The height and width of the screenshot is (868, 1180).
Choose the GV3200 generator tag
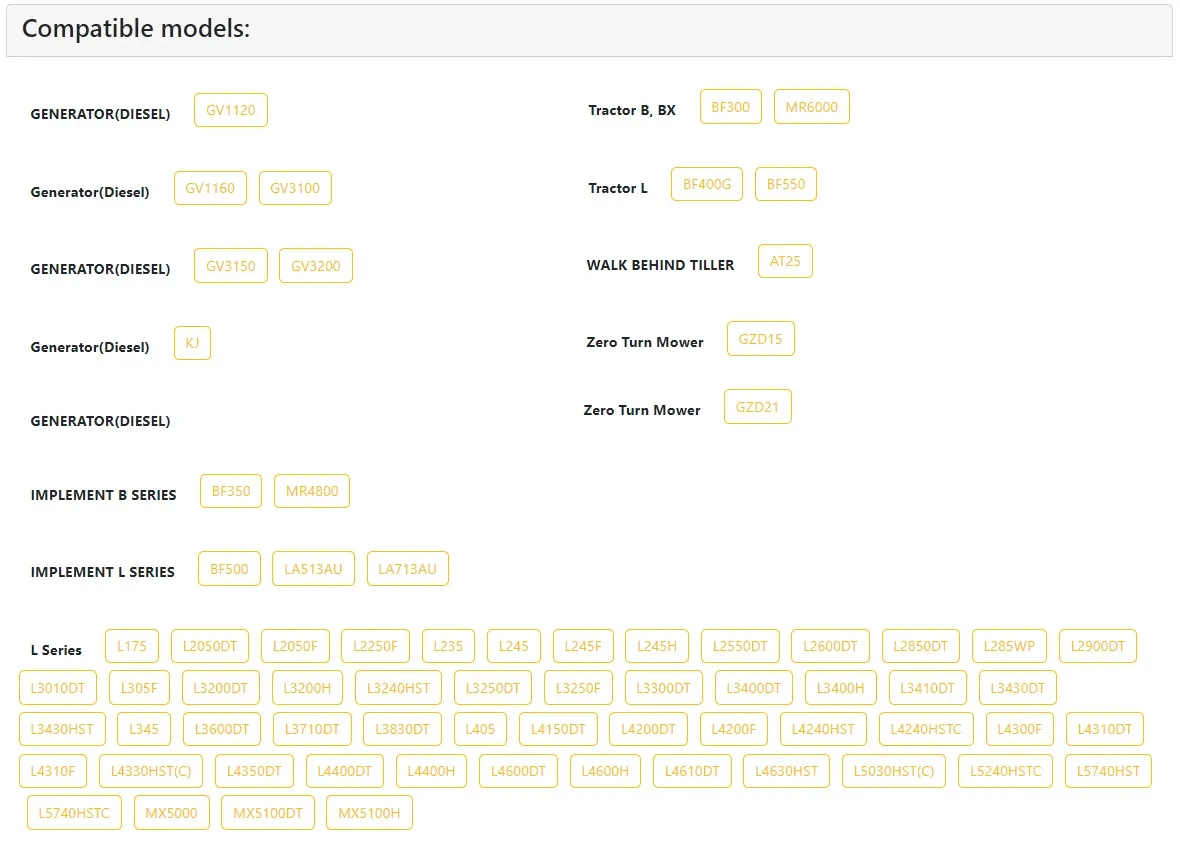[x=315, y=266]
